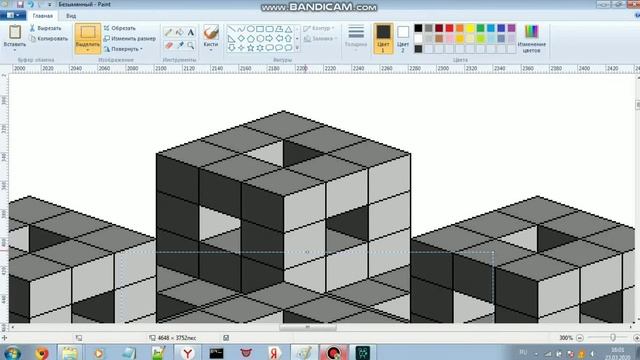Choose the Triangle shape
Image resolution: width=640 pixels, height=360 pixels.
point(289,29)
